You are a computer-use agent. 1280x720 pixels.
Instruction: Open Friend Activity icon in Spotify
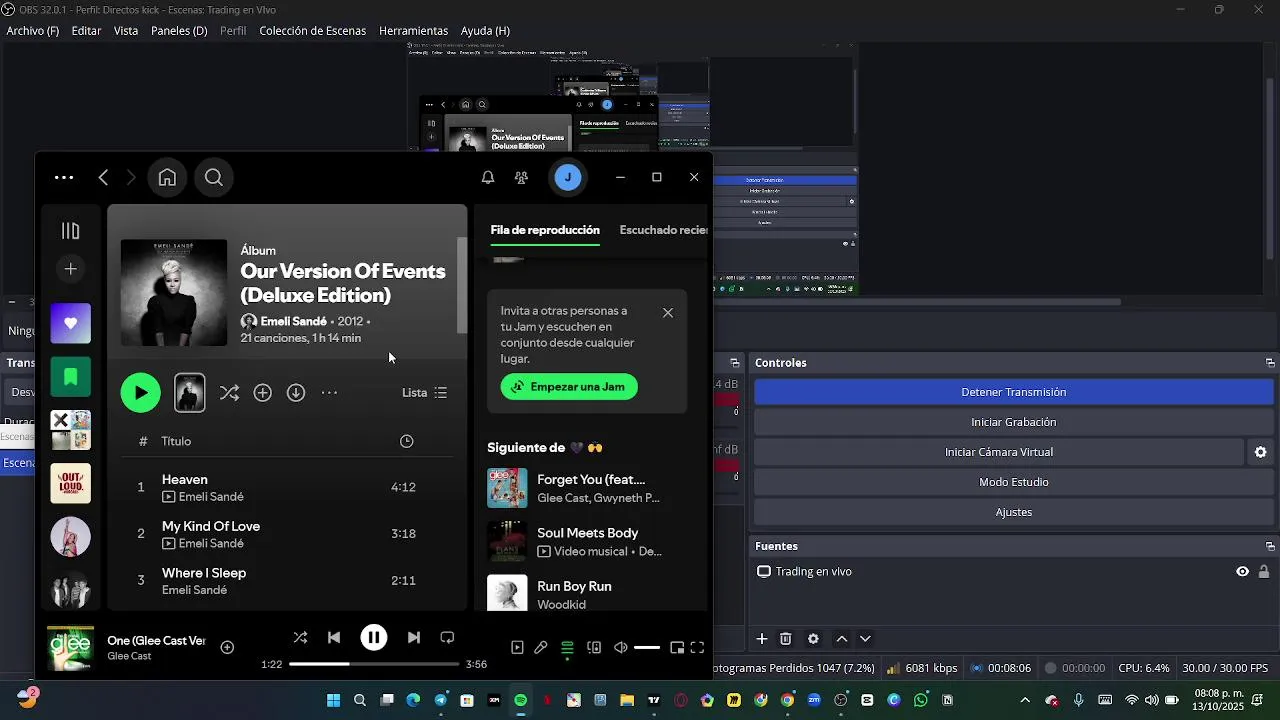coord(521,177)
